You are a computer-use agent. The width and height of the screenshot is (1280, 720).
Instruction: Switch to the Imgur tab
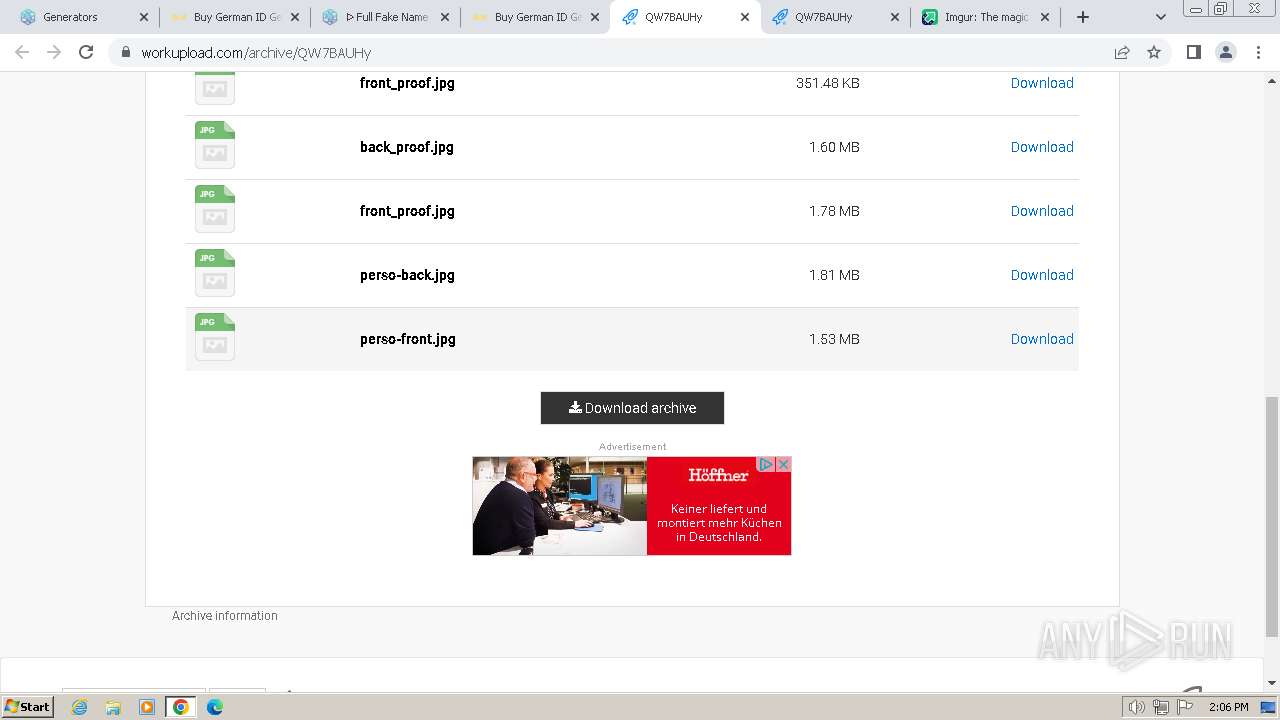[987, 17]
